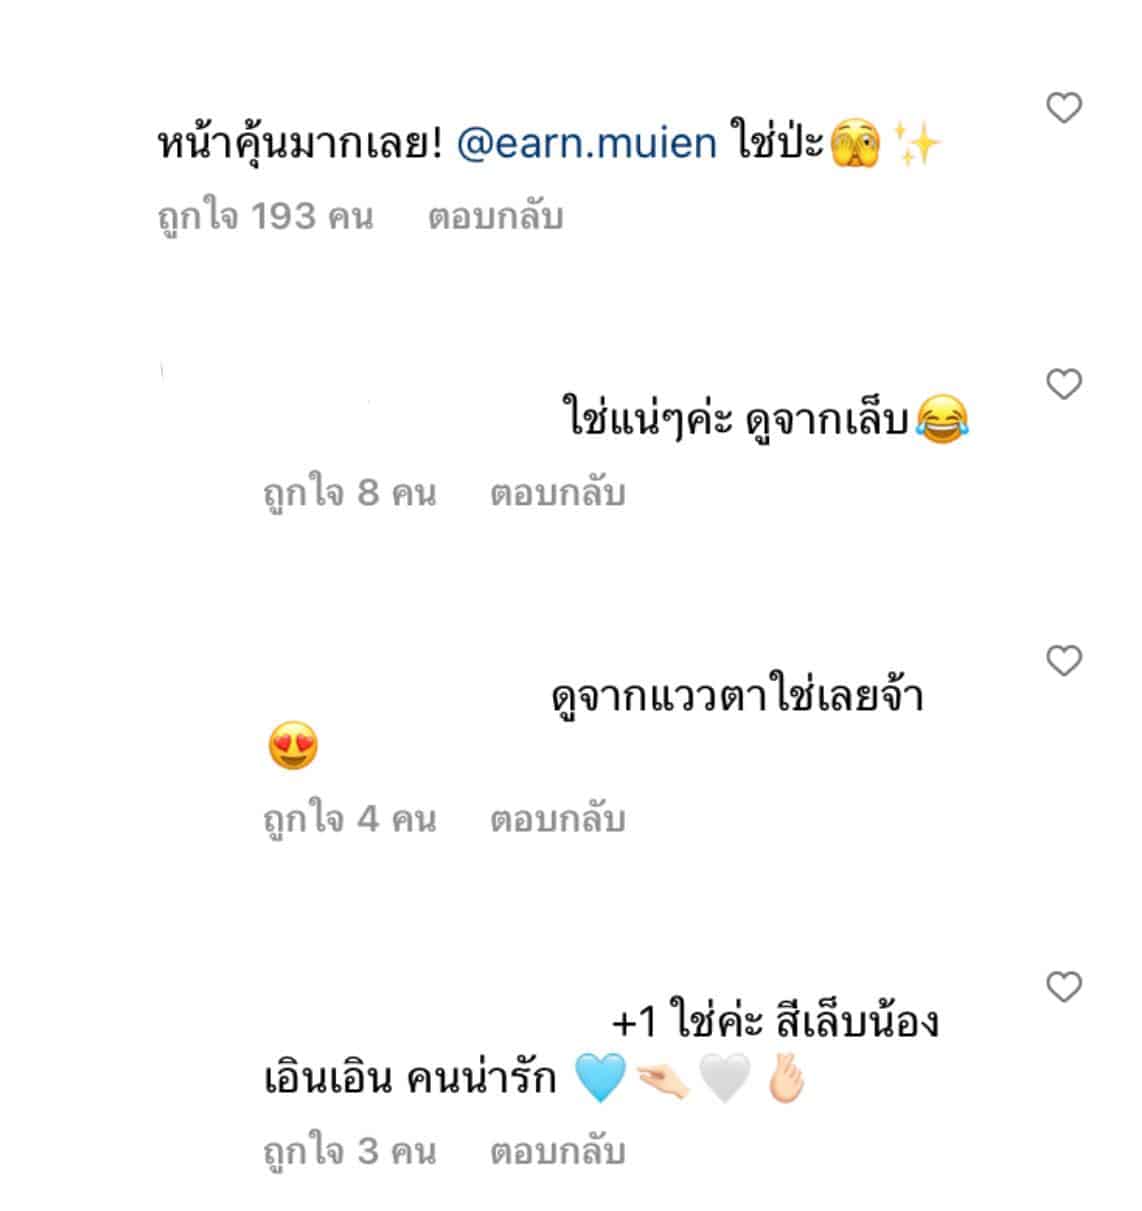The height and width of the screenshot is (1211, 1142).
Task: Tap ตอบกลับ under the "ดูจากแววตา" comment
Action: tap(557, 819)
